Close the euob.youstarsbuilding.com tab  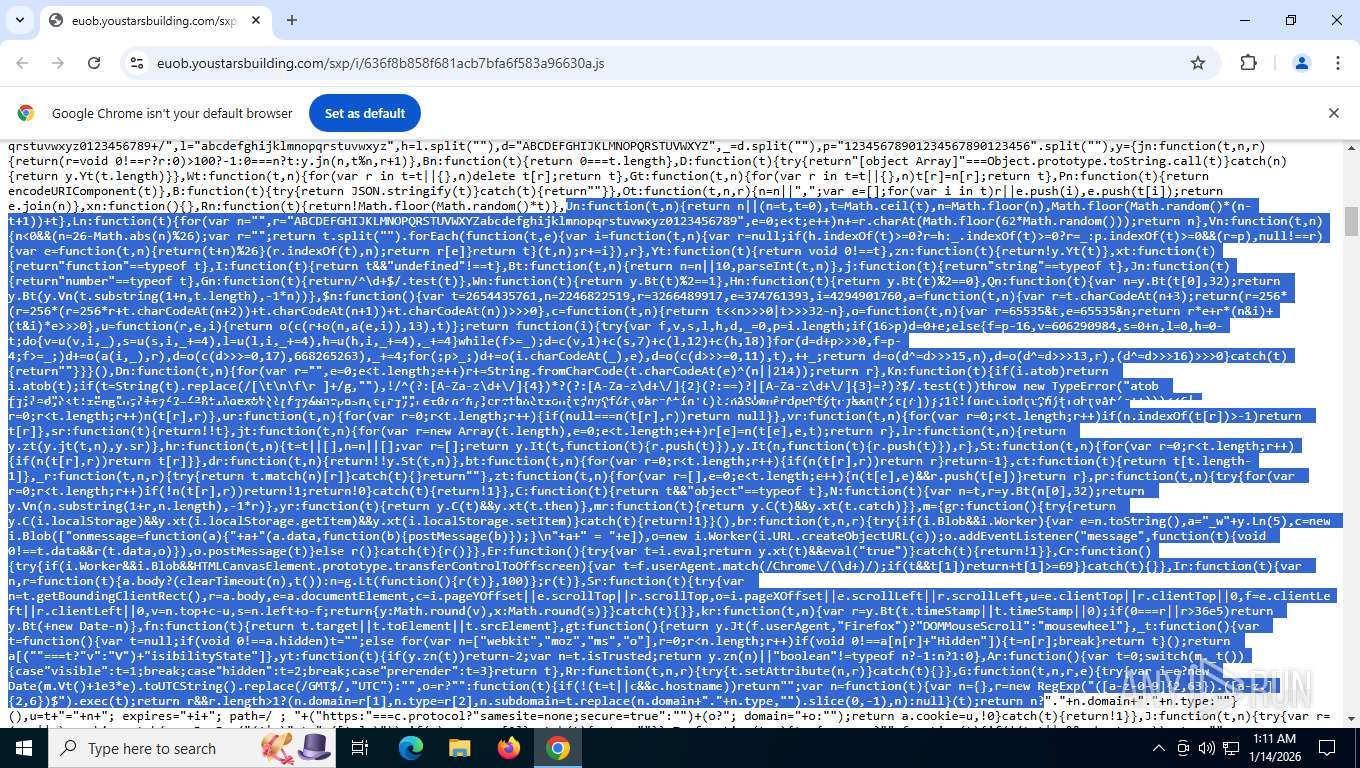tap(254, 20)
